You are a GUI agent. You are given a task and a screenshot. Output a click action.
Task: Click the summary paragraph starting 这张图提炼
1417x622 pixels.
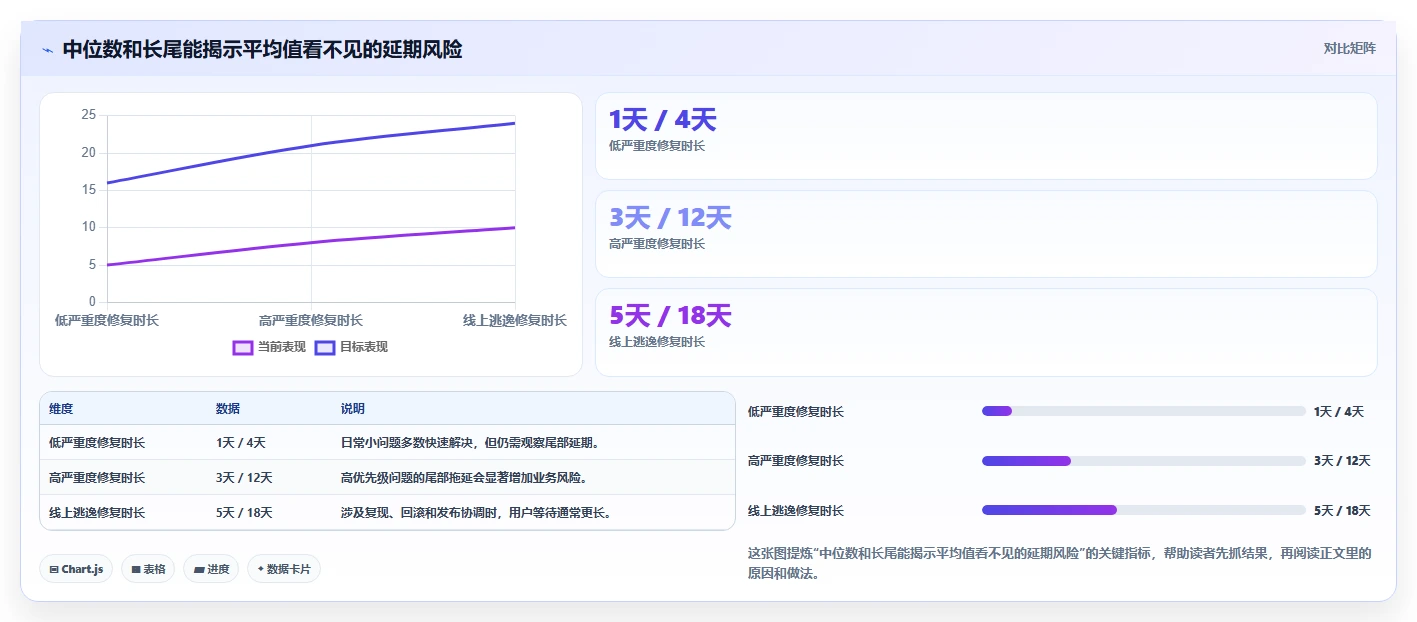point(1060,564)
